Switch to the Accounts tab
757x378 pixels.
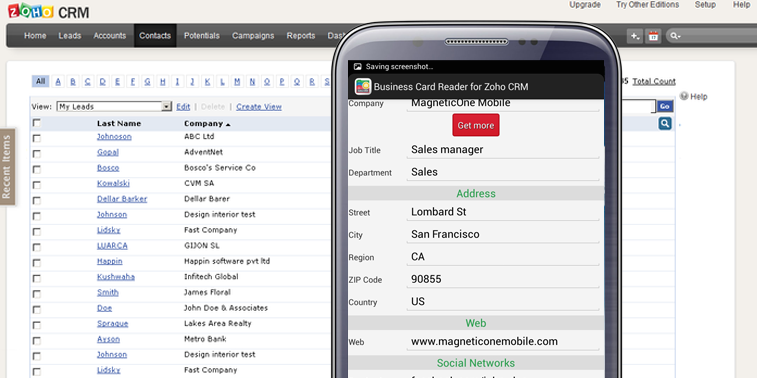click(110, 36)
